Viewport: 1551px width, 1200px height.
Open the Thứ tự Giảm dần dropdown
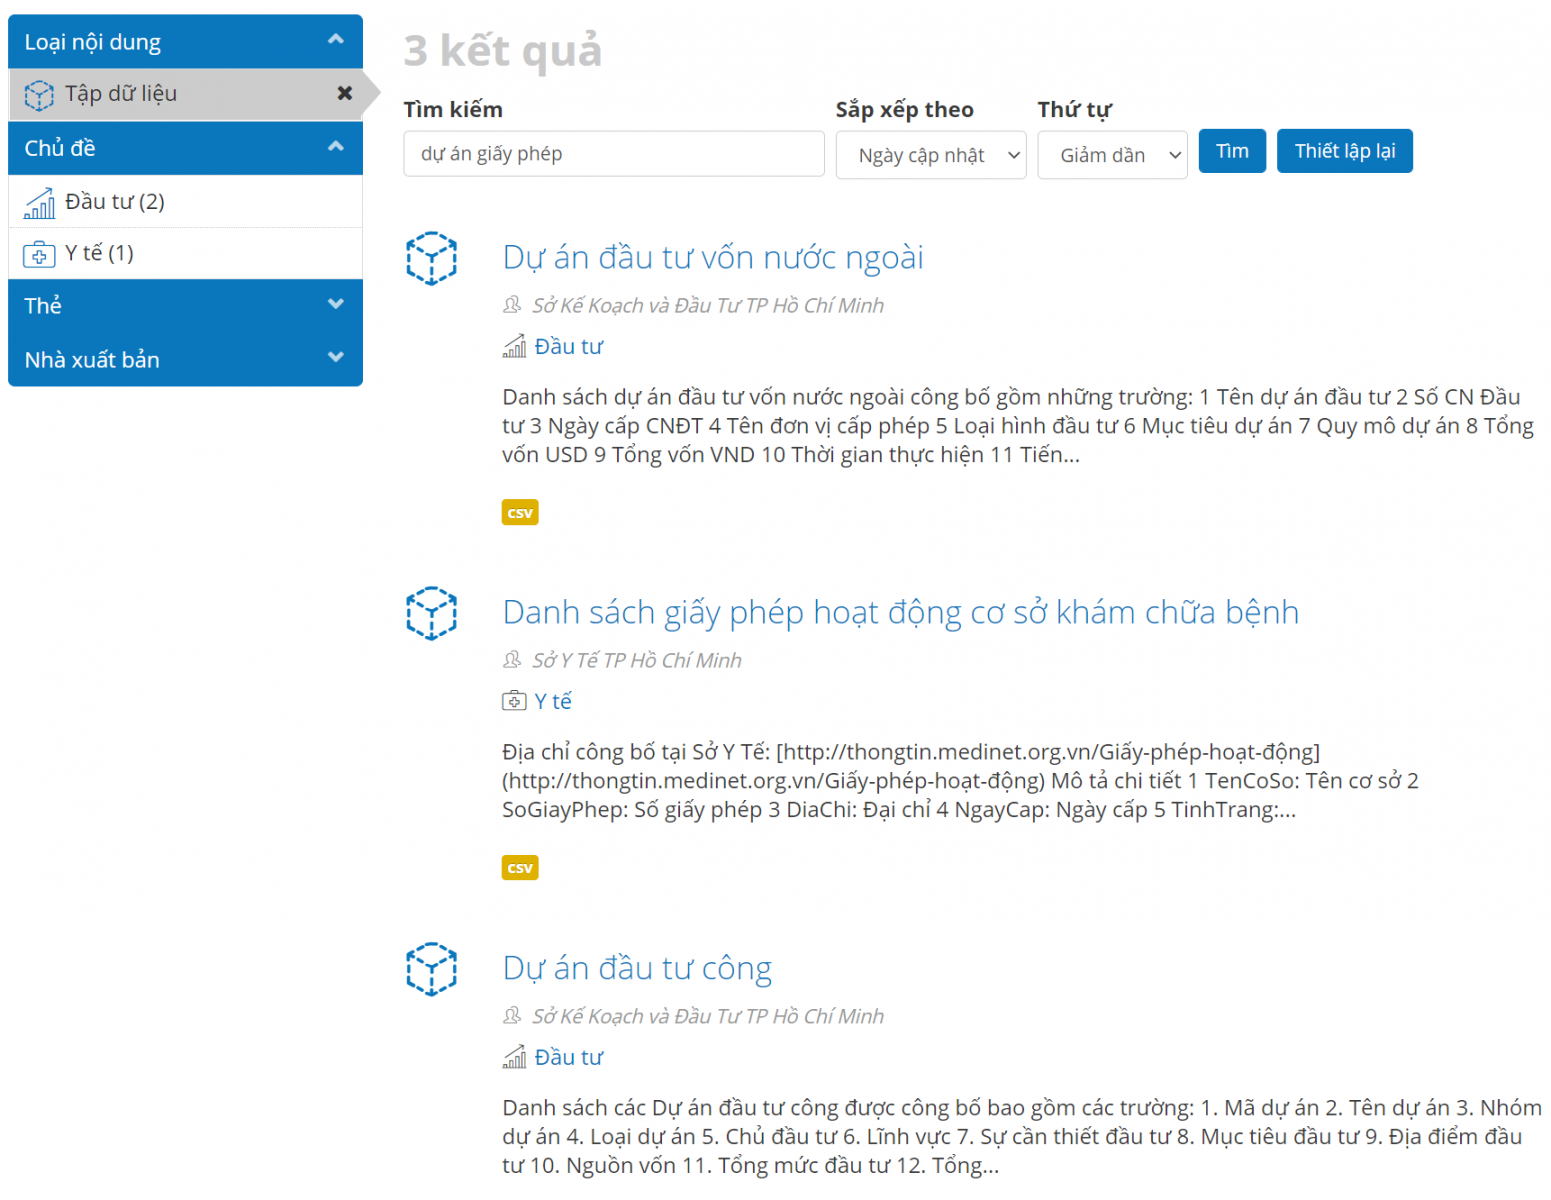pos(1112,155)
